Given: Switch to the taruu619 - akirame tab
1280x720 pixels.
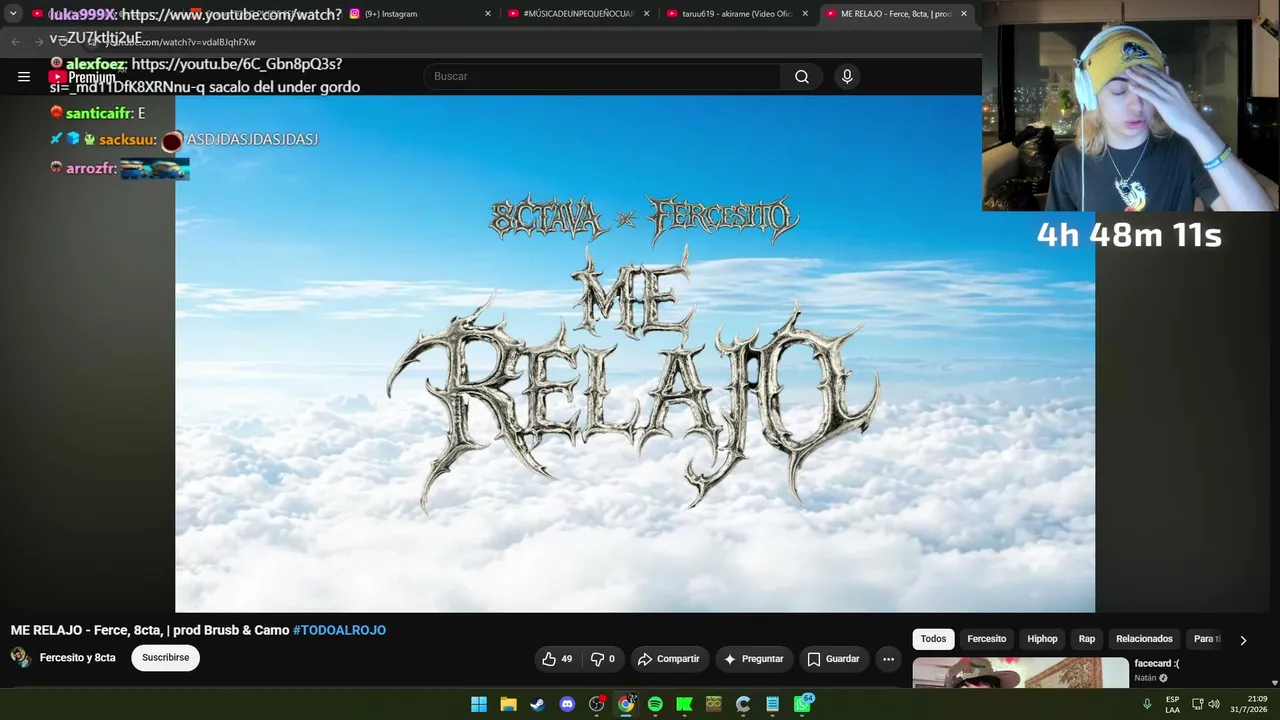Looking at the screenshot, I should coord(737,14).
